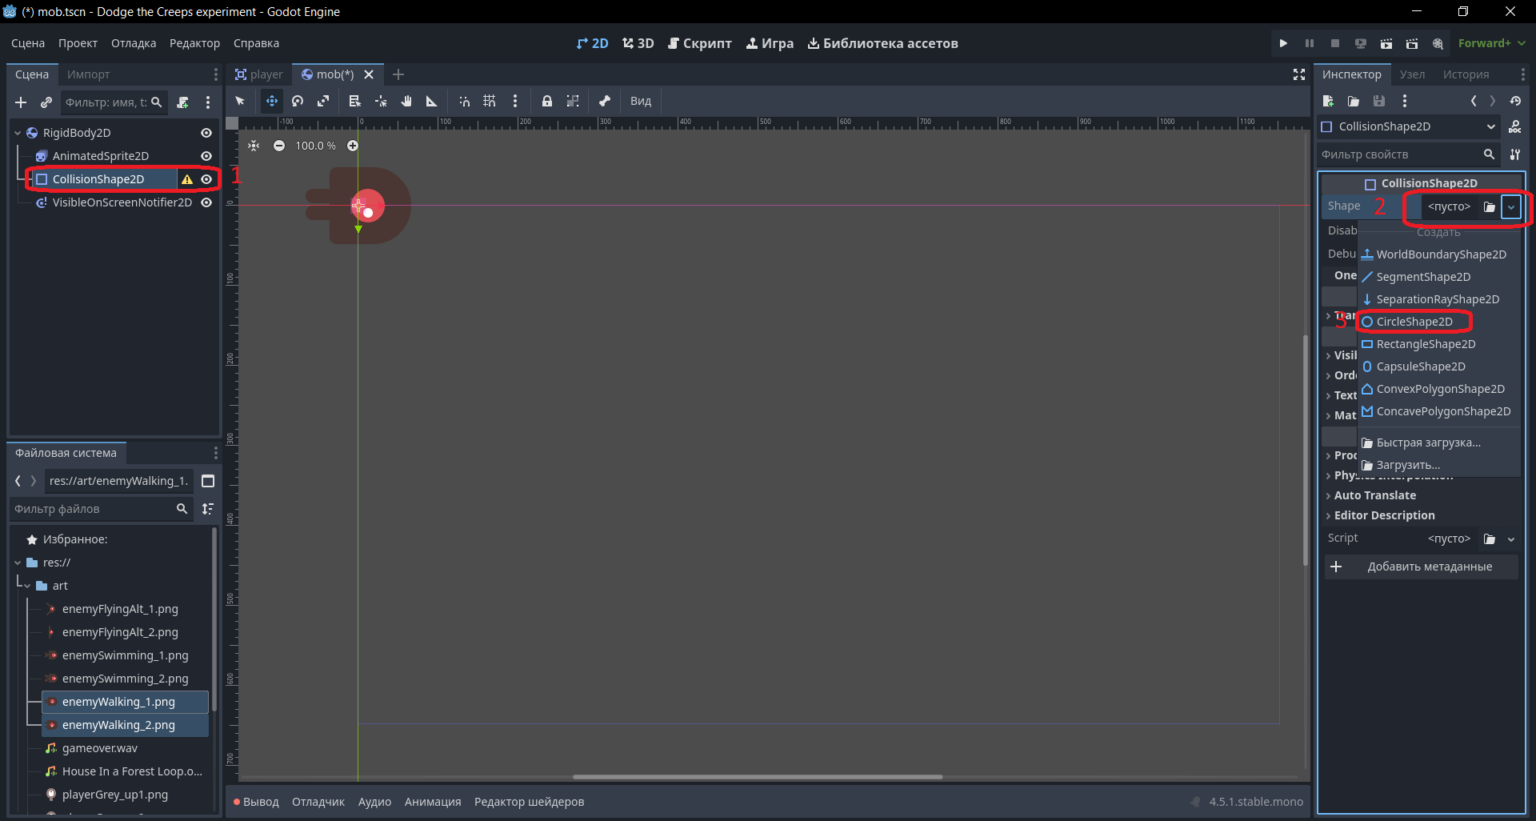Open the Shape property dropdown arrow
1536x821 pixels.
point(1511,207)
